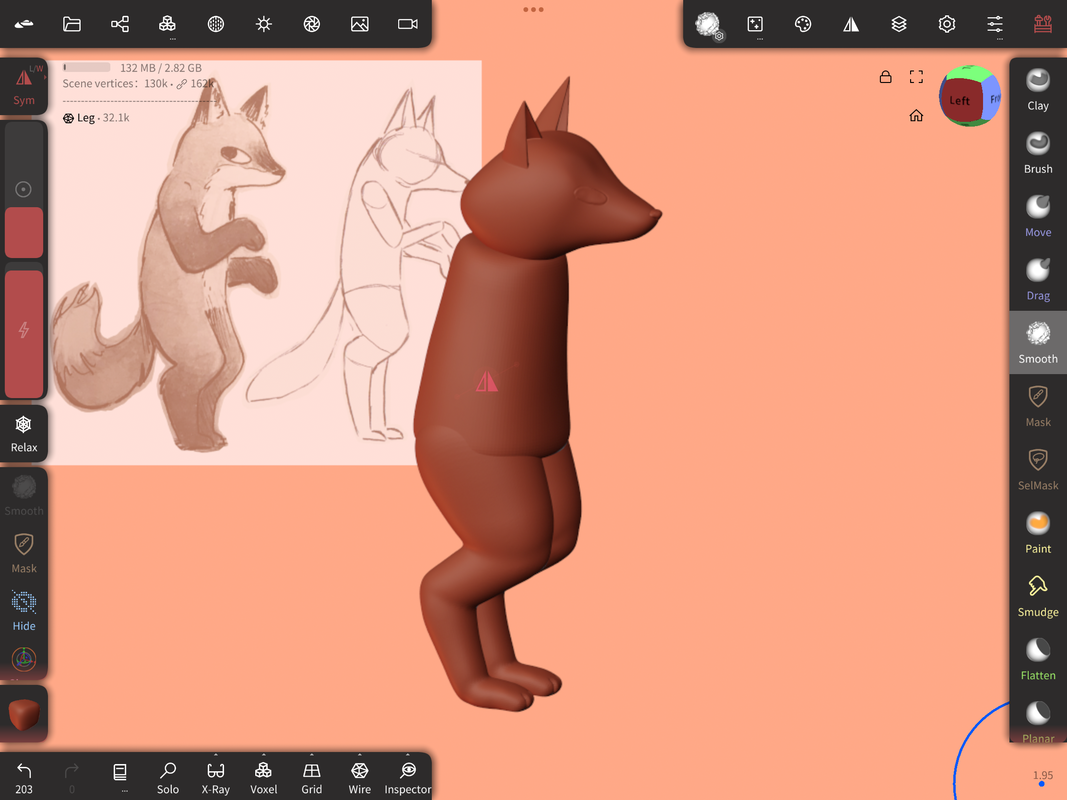Select the Smudge tool
The image size is (1067, 800).
click(x=1038, y=595)
